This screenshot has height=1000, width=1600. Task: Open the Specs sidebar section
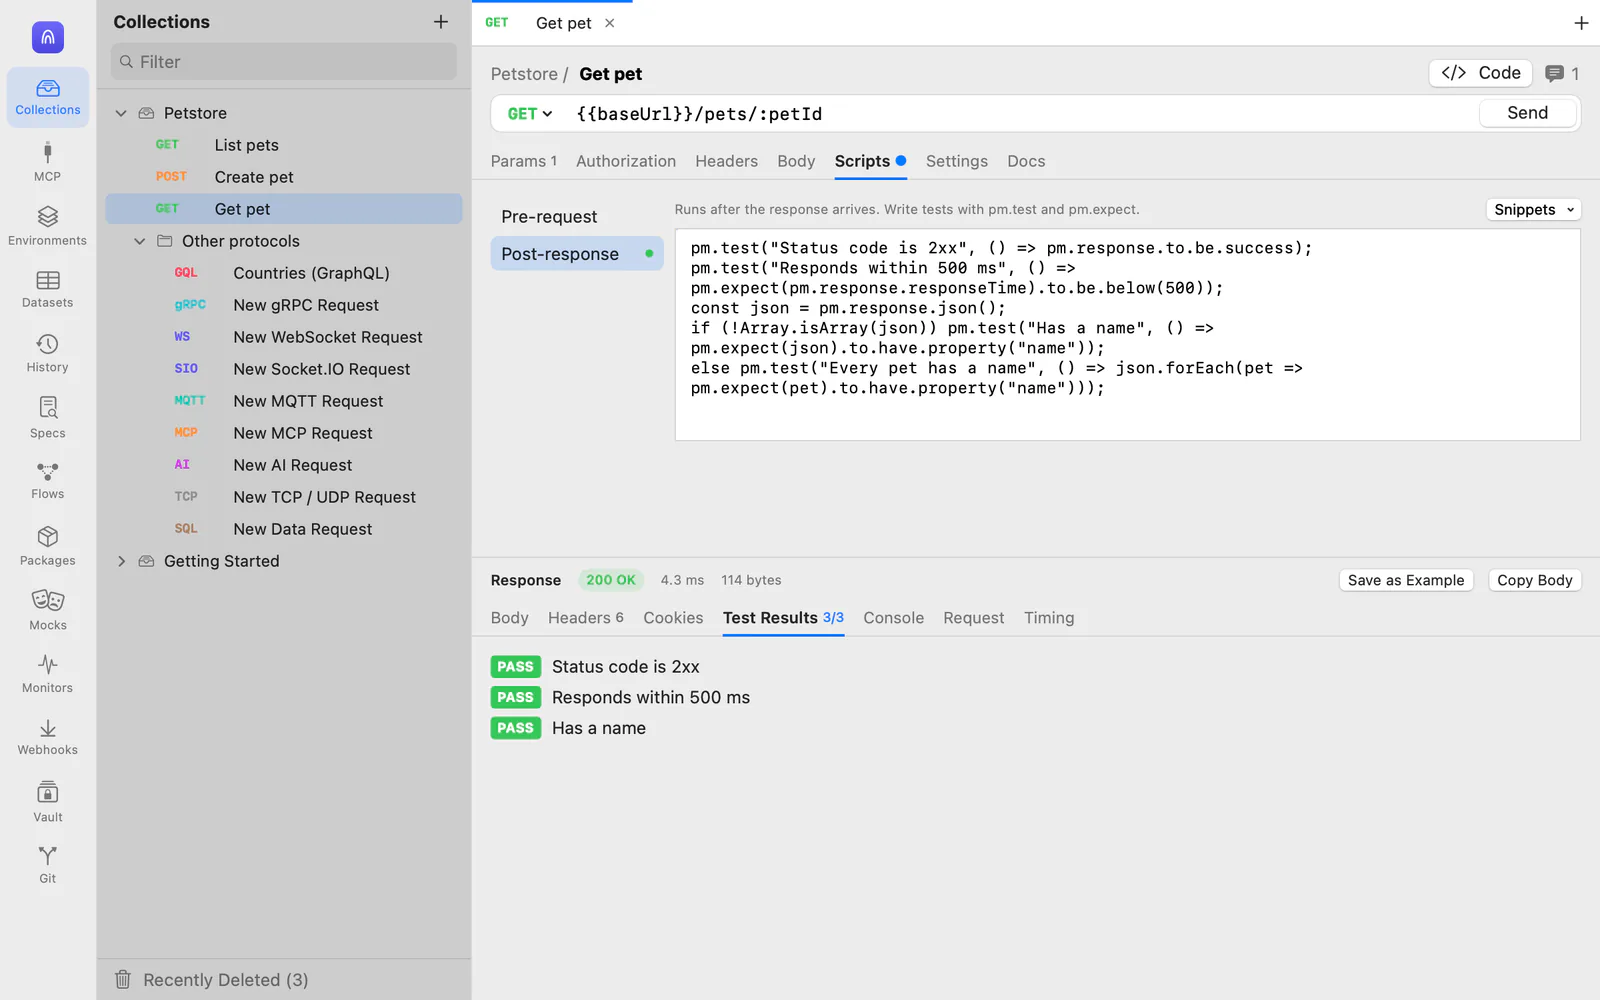48,418
